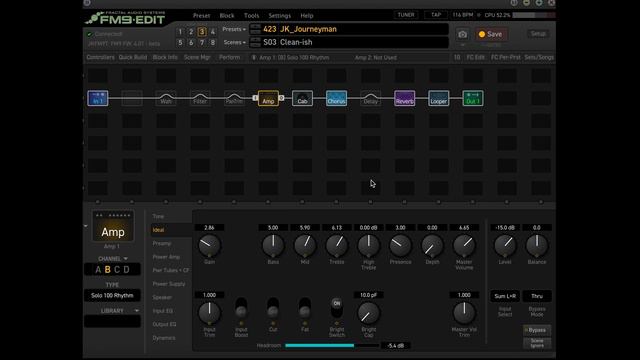
Task: Toggle the block Bypass button
Action: (537, 330)
